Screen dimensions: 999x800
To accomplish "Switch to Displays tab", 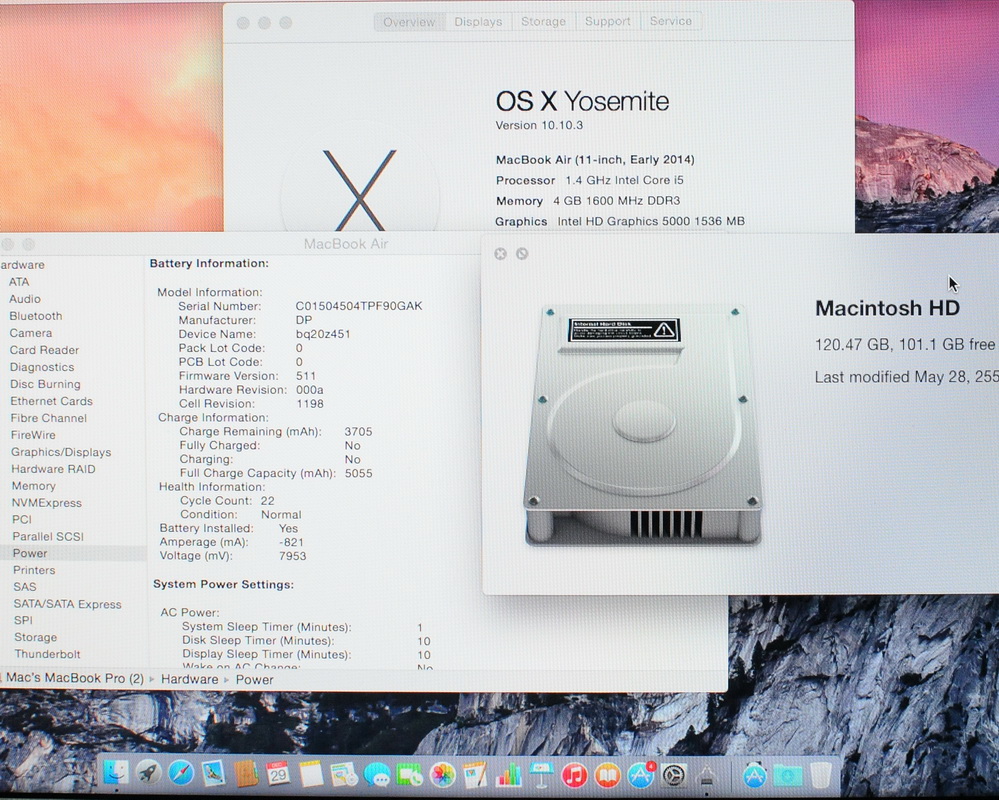I will click(x=478, y=22).
